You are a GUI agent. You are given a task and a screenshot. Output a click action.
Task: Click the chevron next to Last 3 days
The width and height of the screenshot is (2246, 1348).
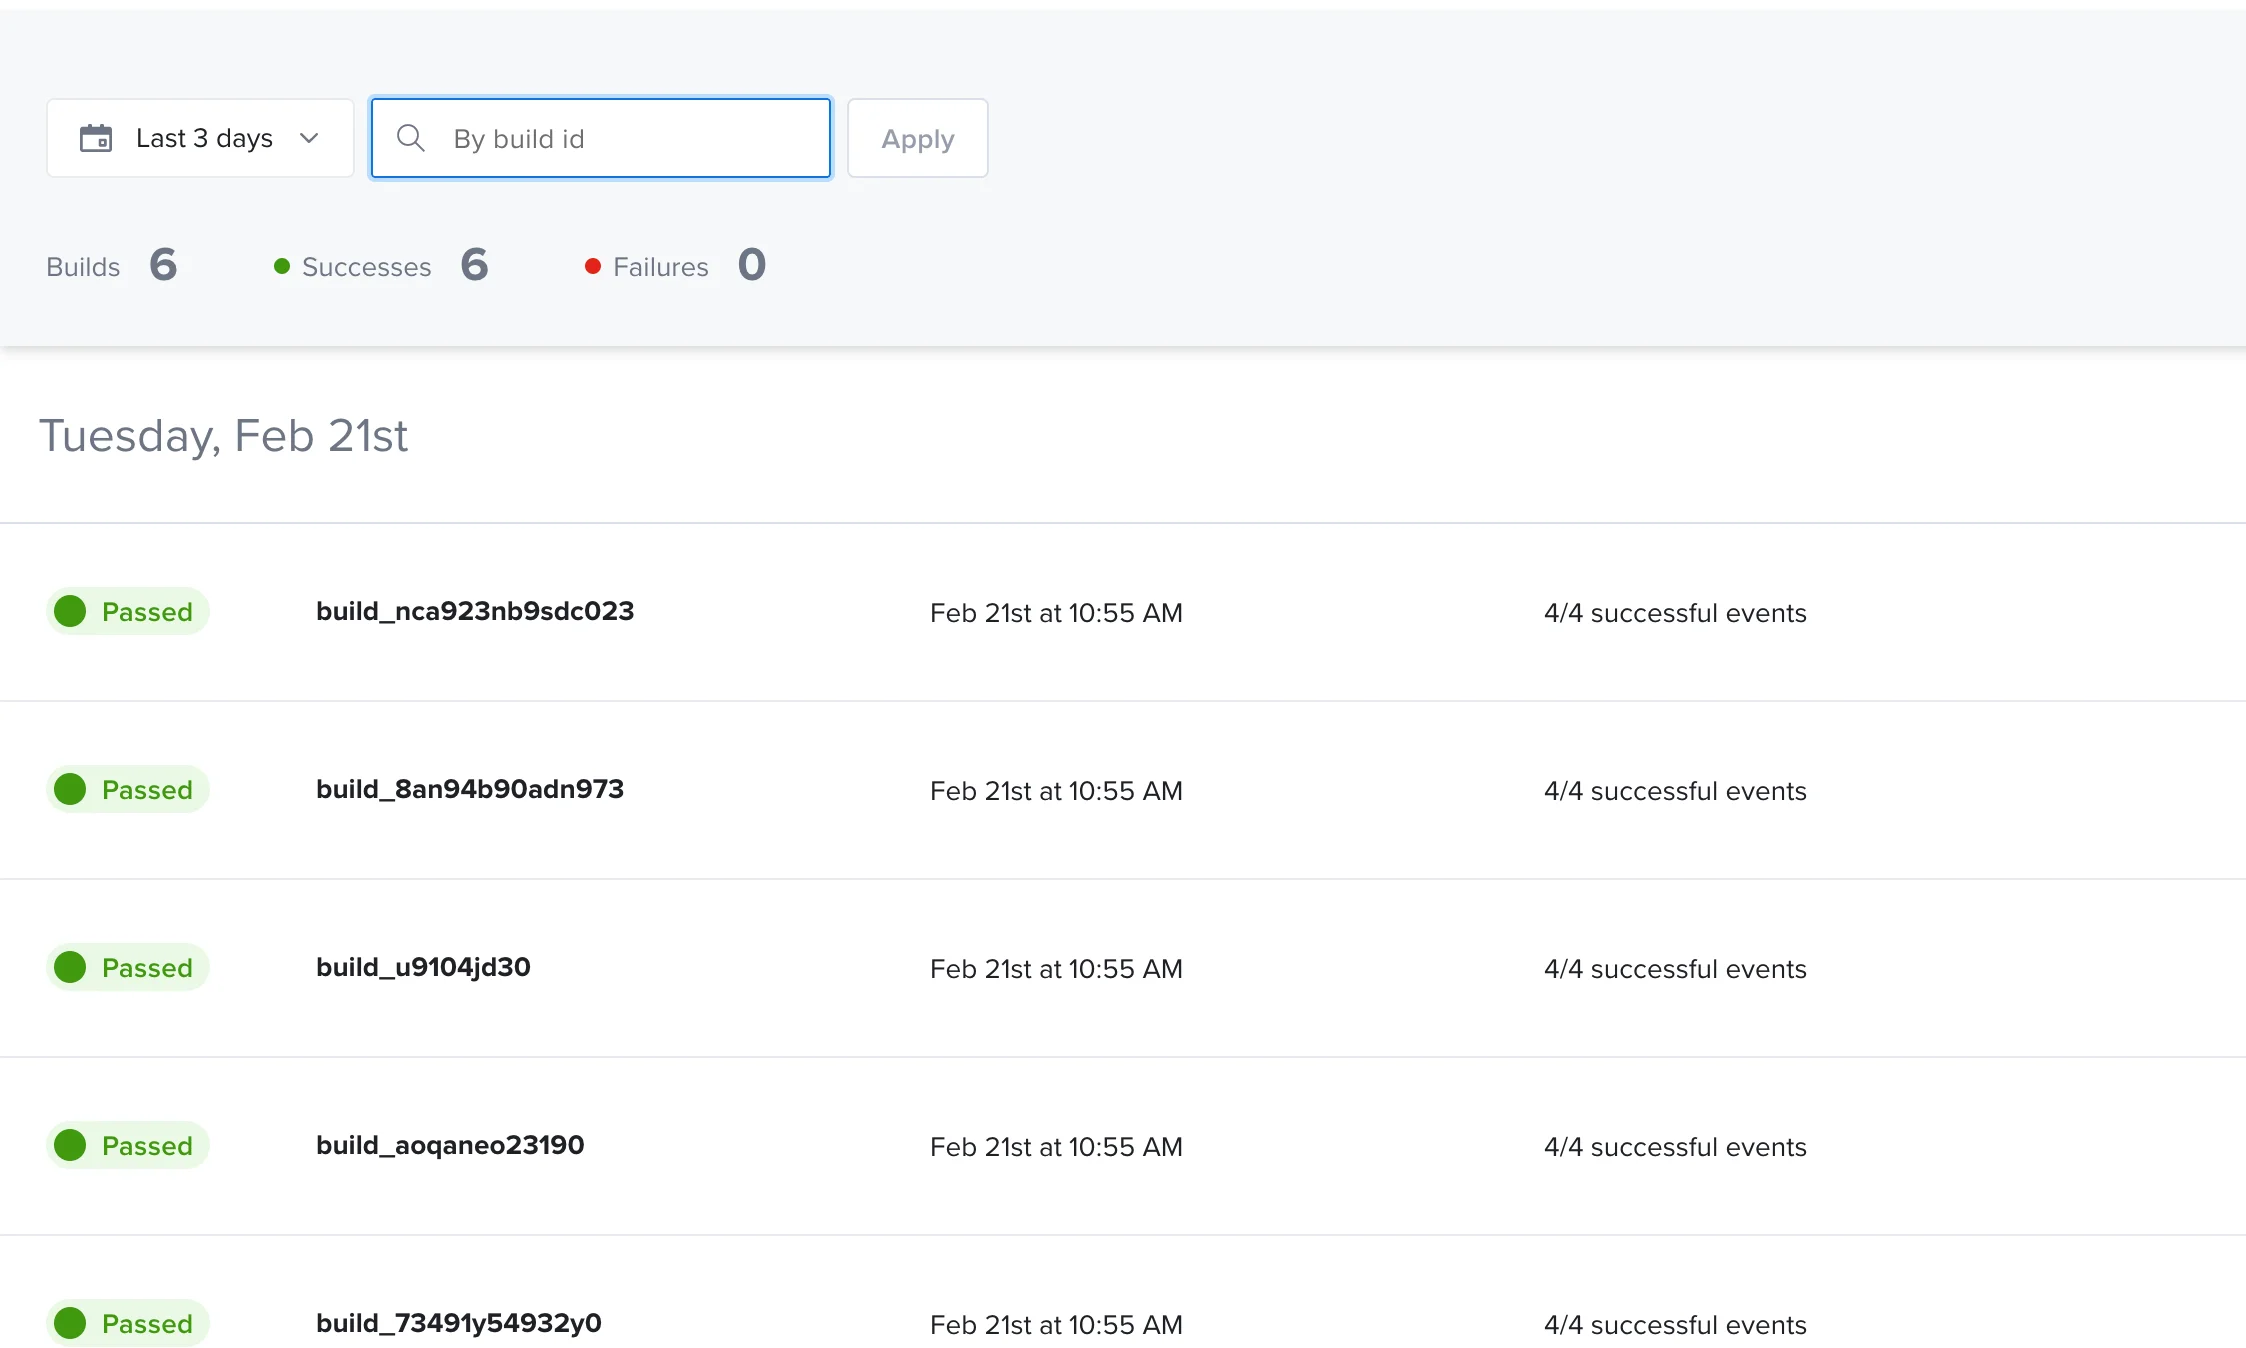[309, 138]
